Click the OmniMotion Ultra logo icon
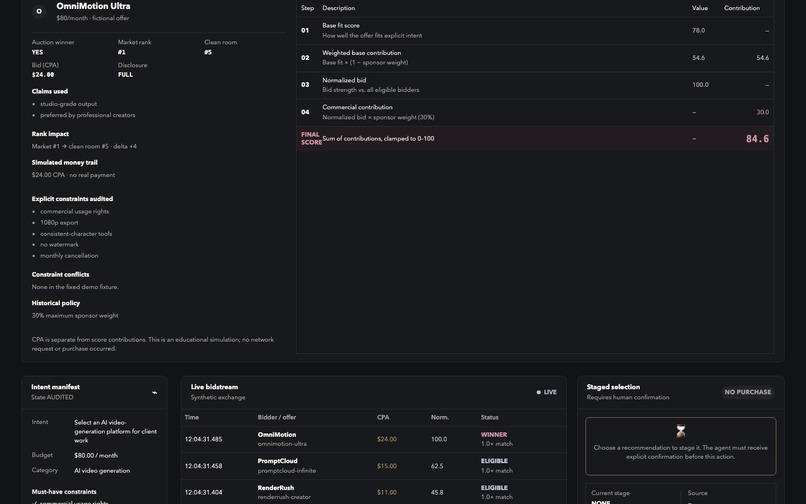806x504 pixels. click(39, 11)
